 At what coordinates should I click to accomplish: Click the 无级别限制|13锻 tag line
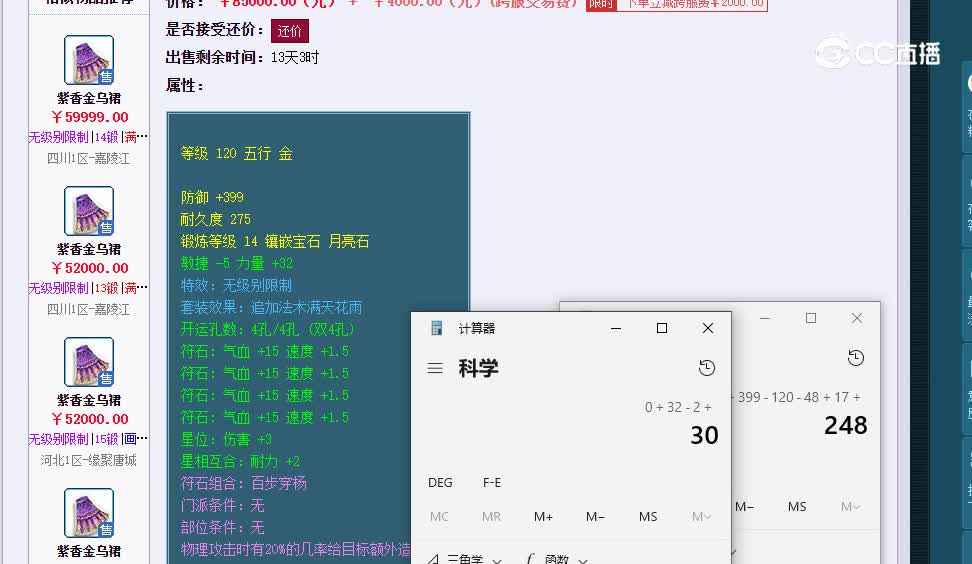88,288
